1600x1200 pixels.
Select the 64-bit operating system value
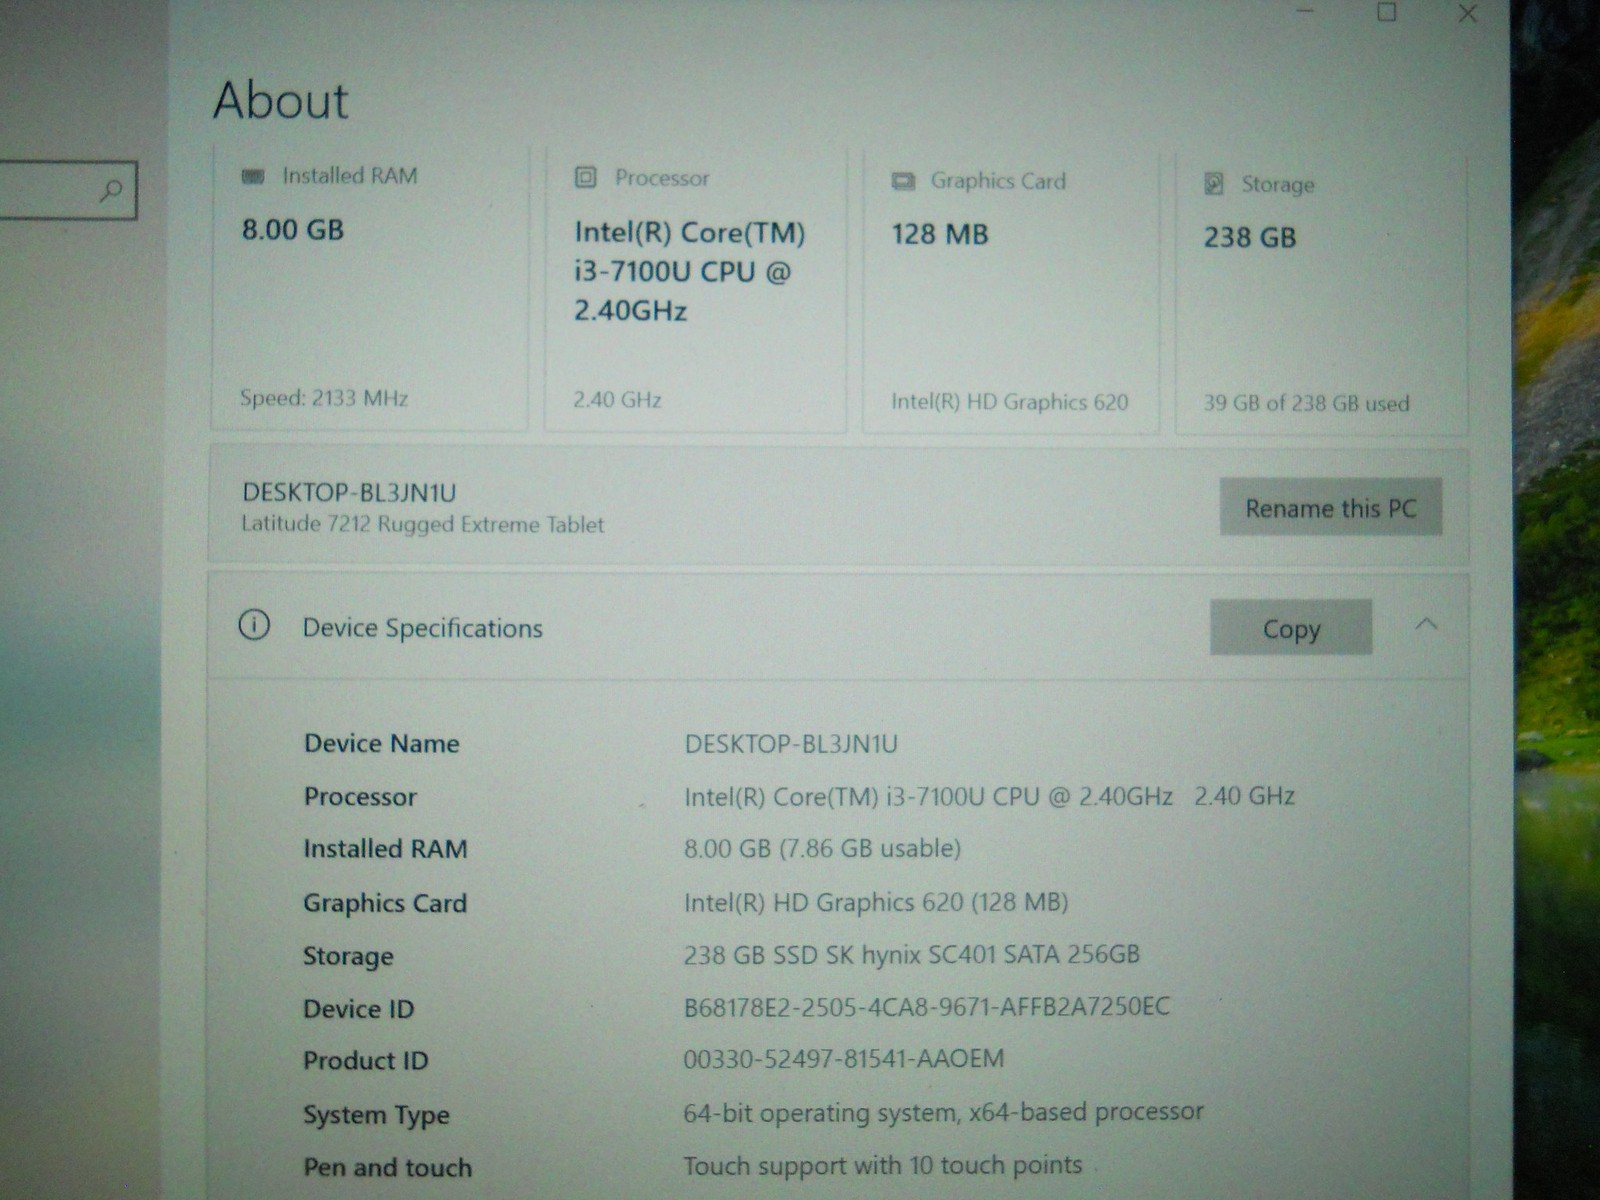(x=943, y=1112)
